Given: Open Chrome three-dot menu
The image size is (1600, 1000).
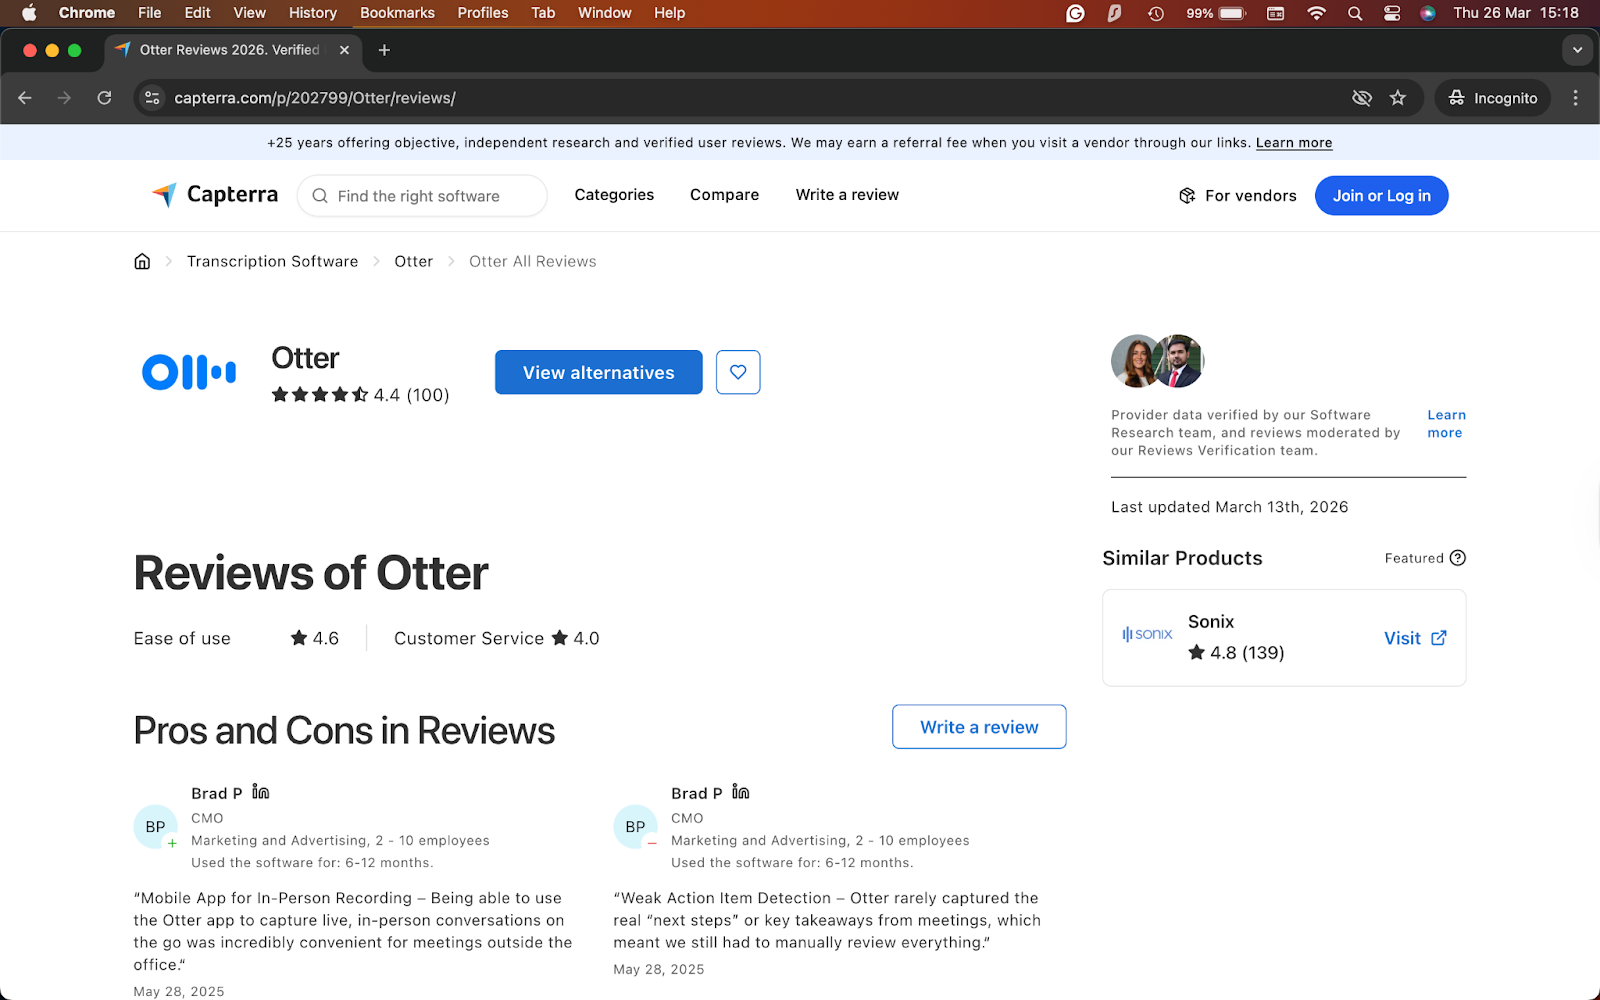Looking at the screenshot, I should click(1575, 98).
